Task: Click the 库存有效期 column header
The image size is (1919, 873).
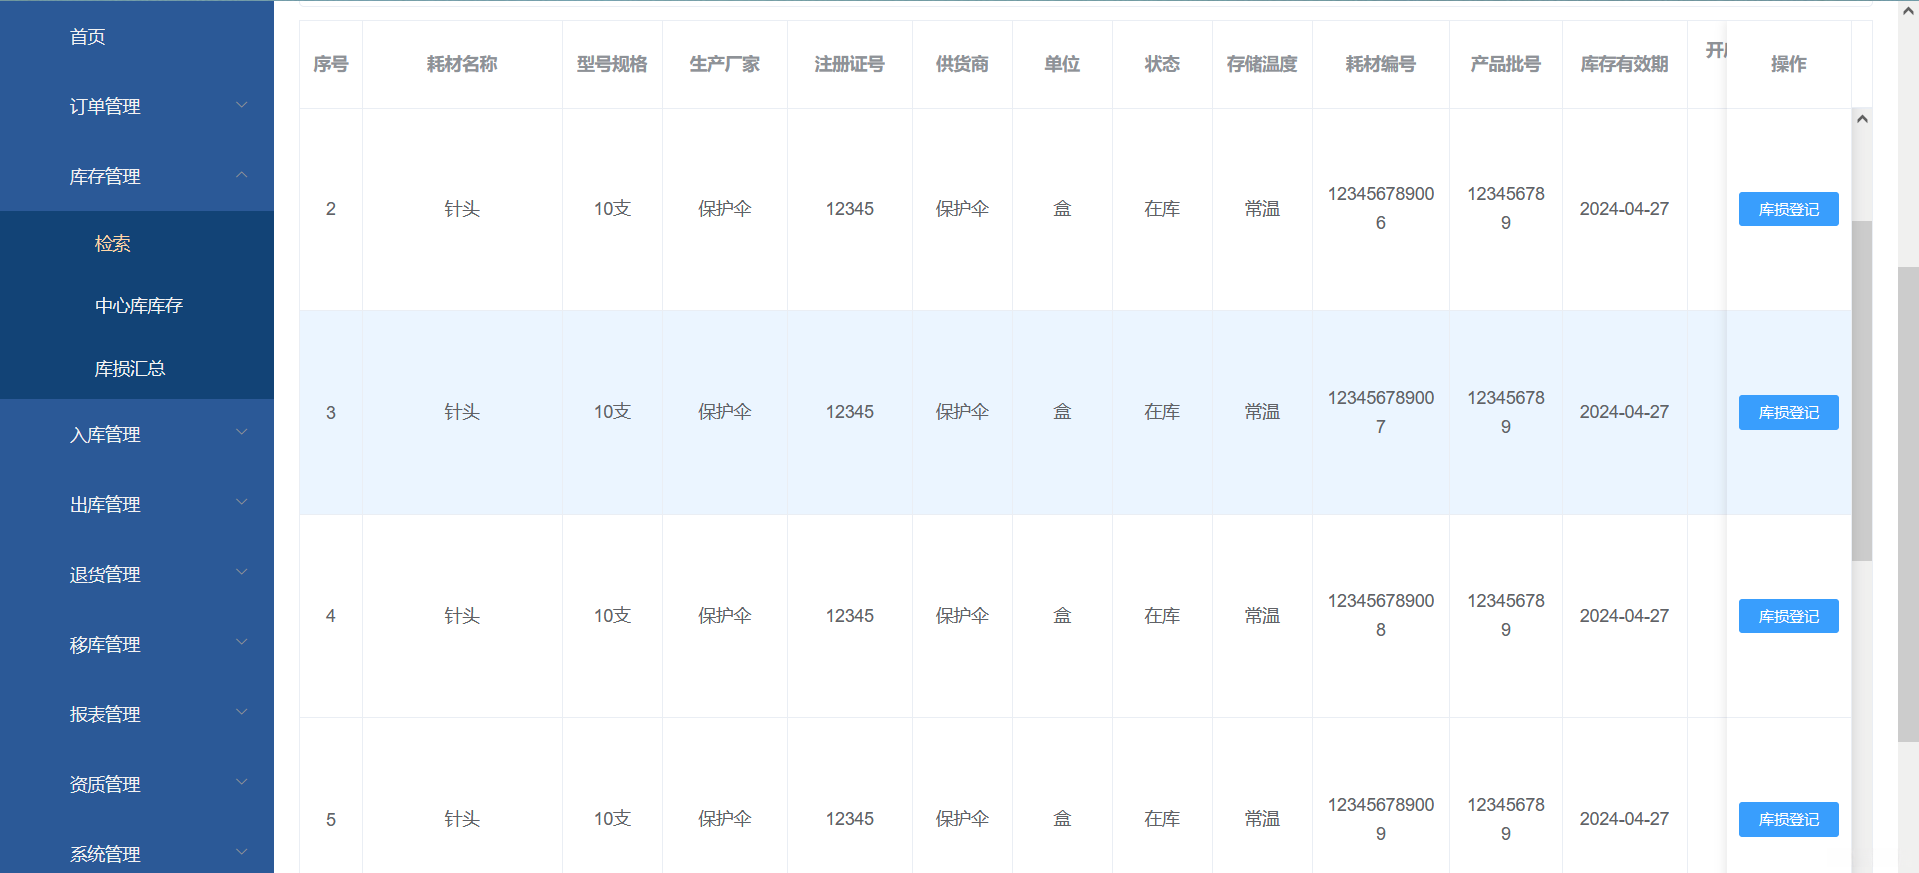Action: coord(1625,64)
